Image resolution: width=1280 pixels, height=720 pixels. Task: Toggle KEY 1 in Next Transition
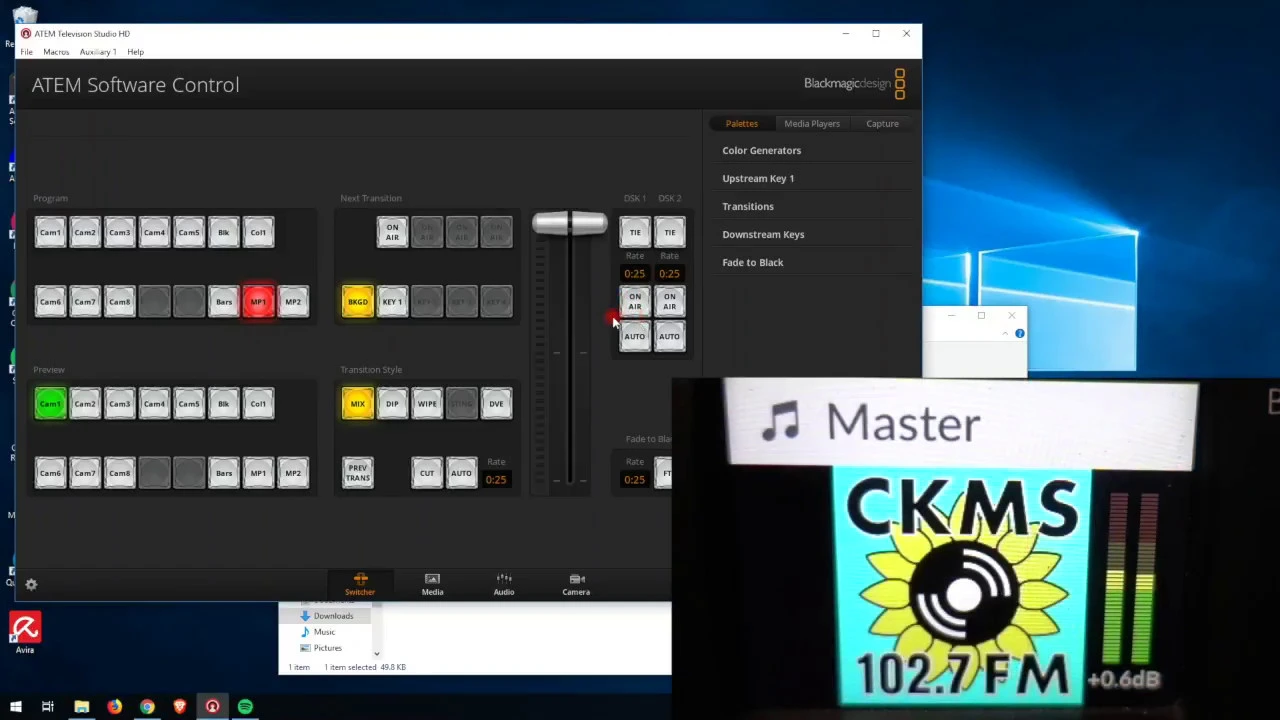pyautogui.click(x=392, y=301)
